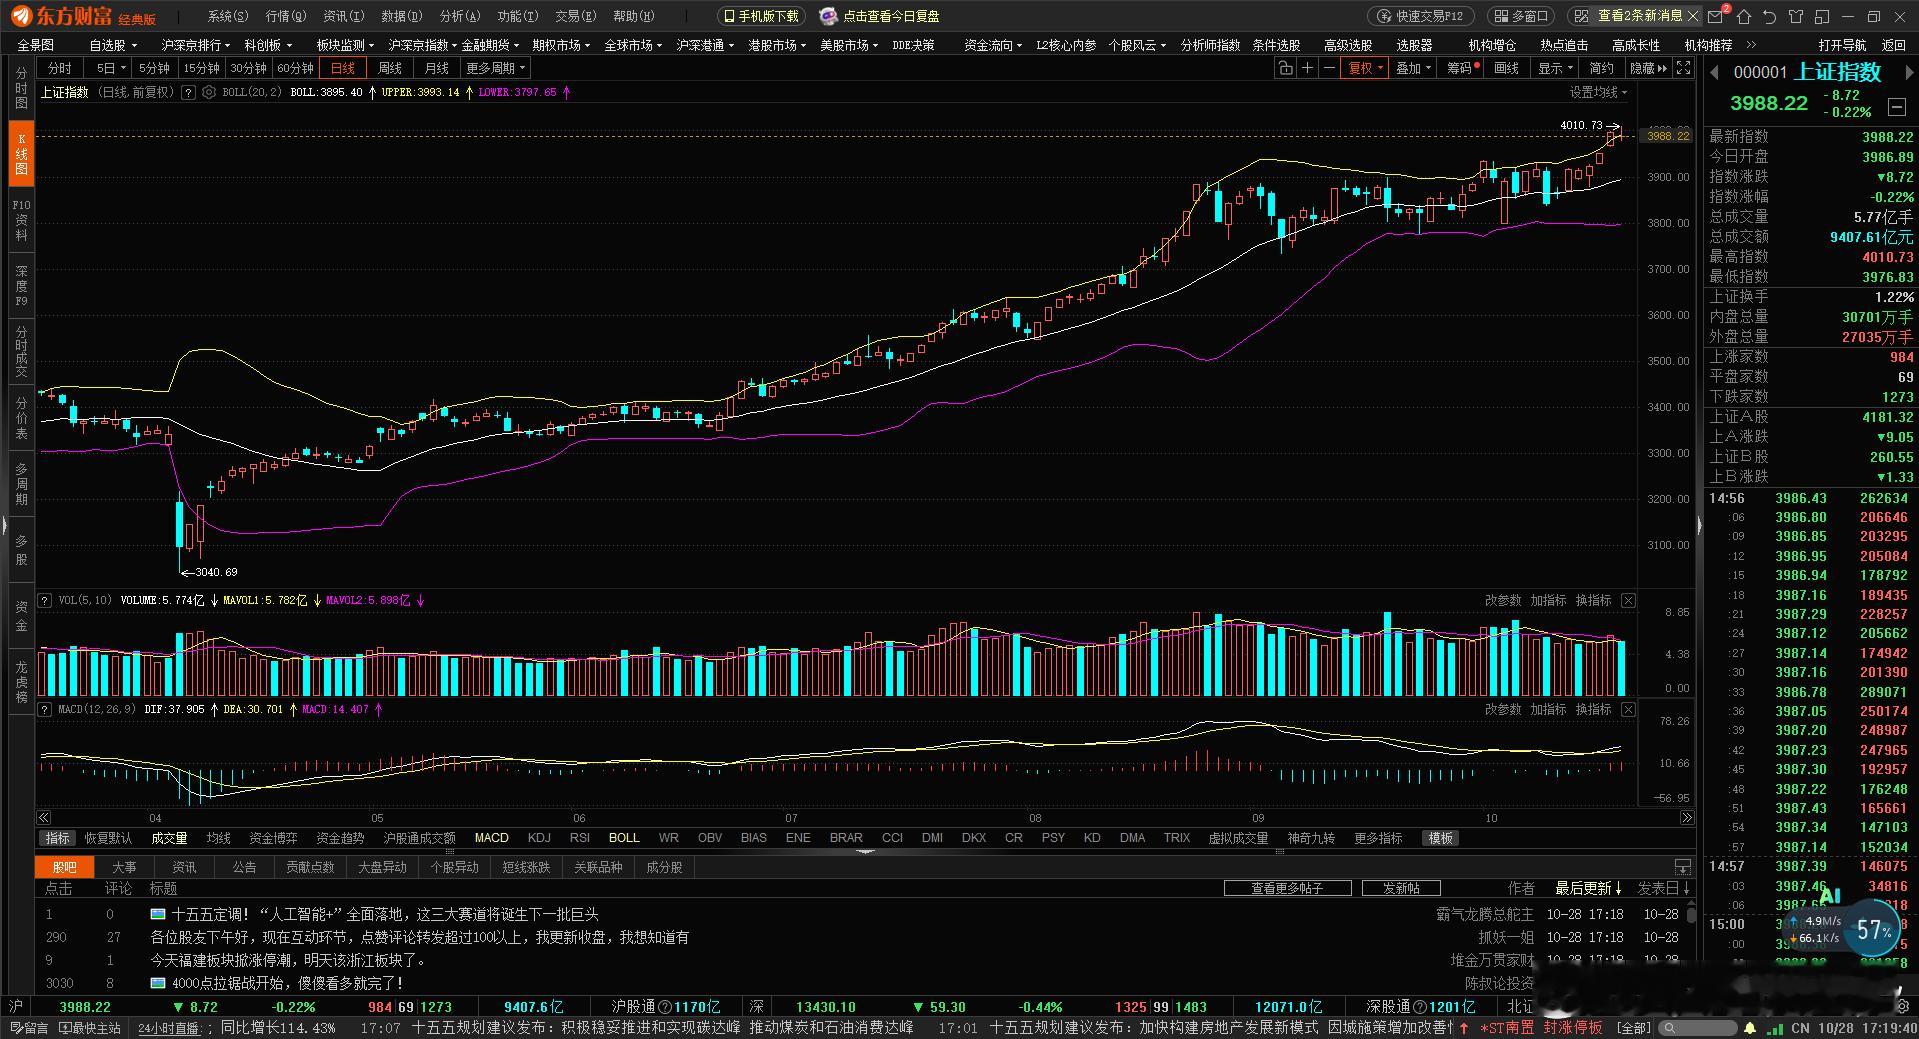Screen dimensions: 1919x1039
Task: Open the mobile version download button
Action: [760, 16]
